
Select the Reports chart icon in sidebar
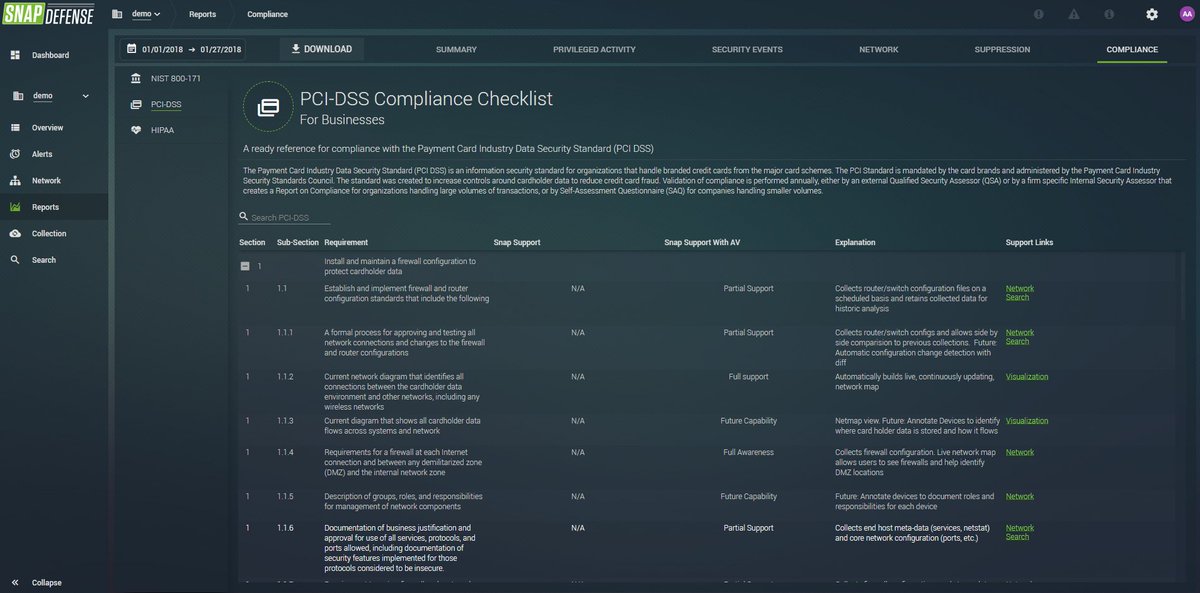tap(15, 207)
